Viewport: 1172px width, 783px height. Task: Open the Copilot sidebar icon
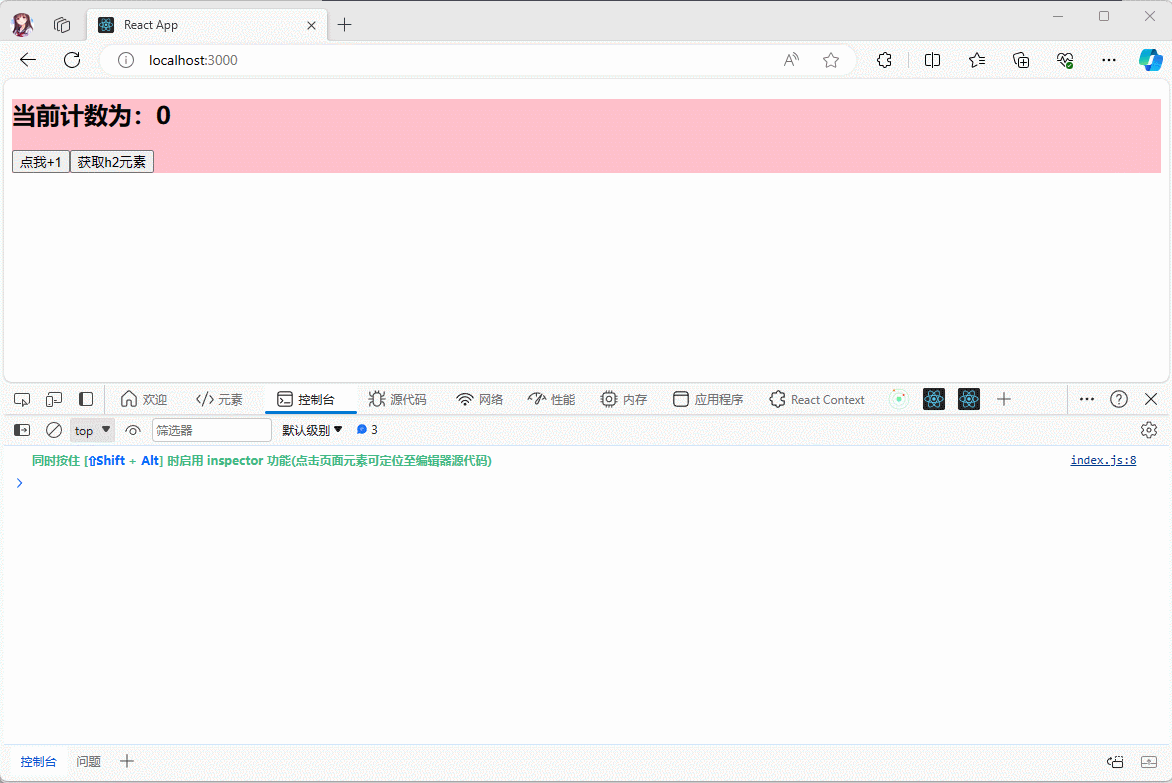tap(1150, 60)
